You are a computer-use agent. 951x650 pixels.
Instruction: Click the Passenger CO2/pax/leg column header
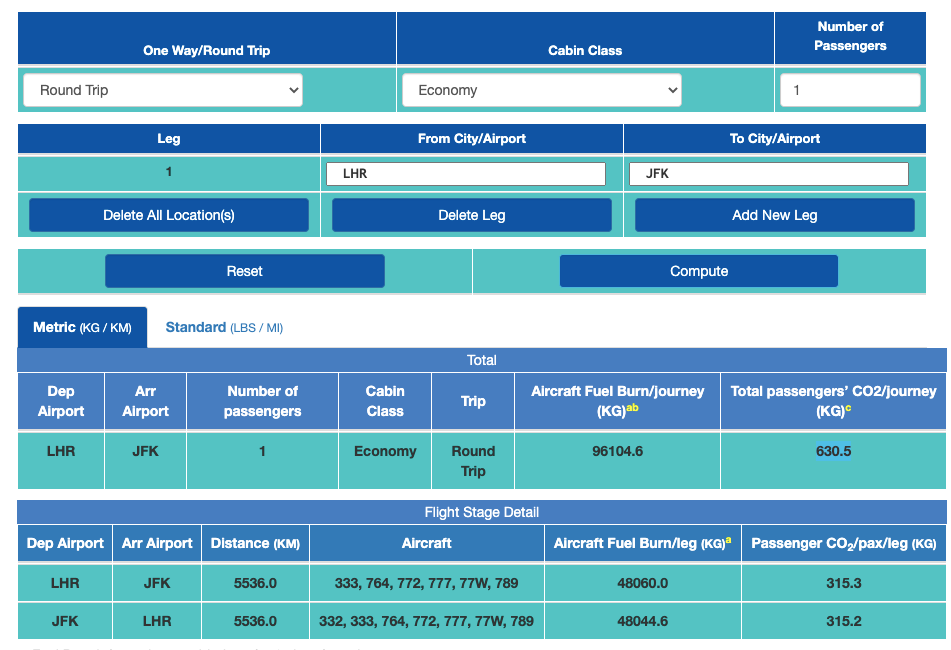844,543
